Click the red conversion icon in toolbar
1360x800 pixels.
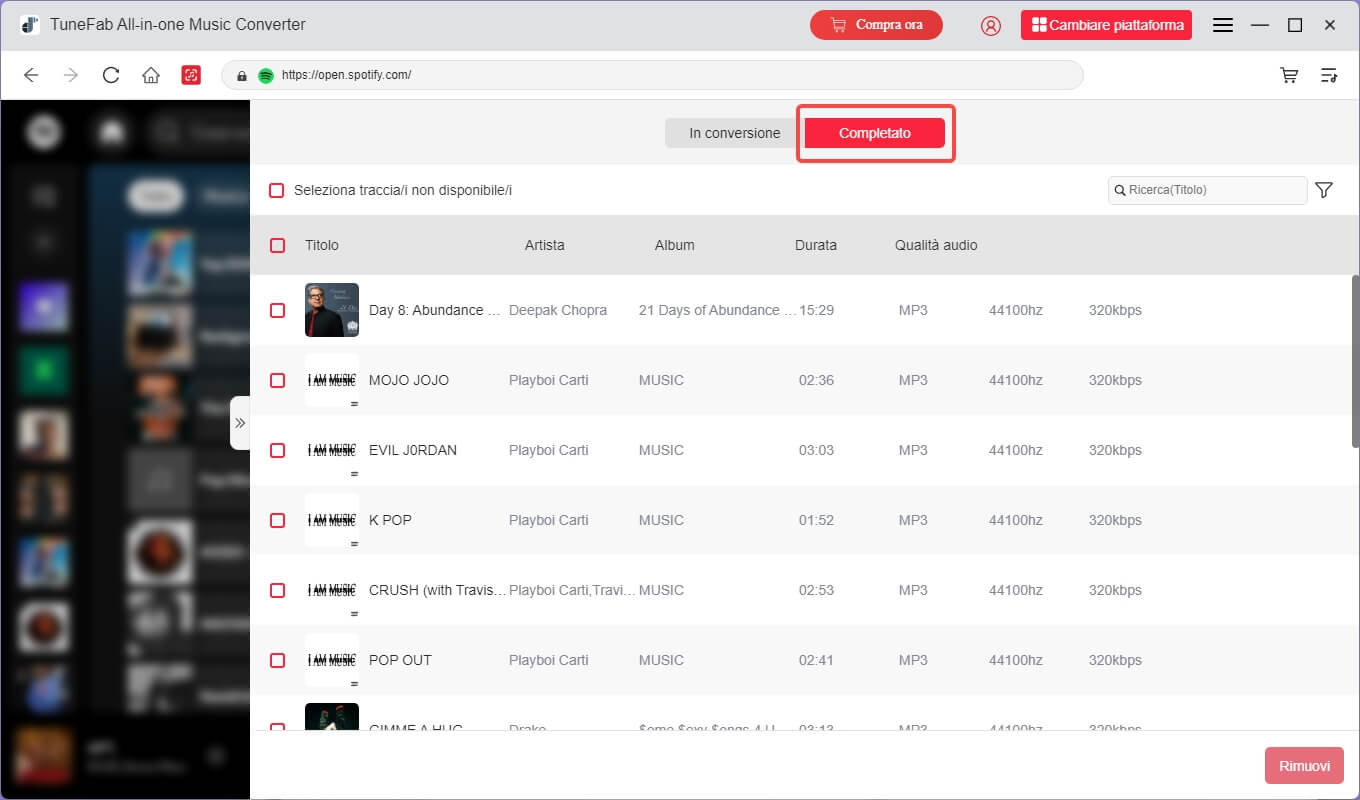click(x=191, y=75)
